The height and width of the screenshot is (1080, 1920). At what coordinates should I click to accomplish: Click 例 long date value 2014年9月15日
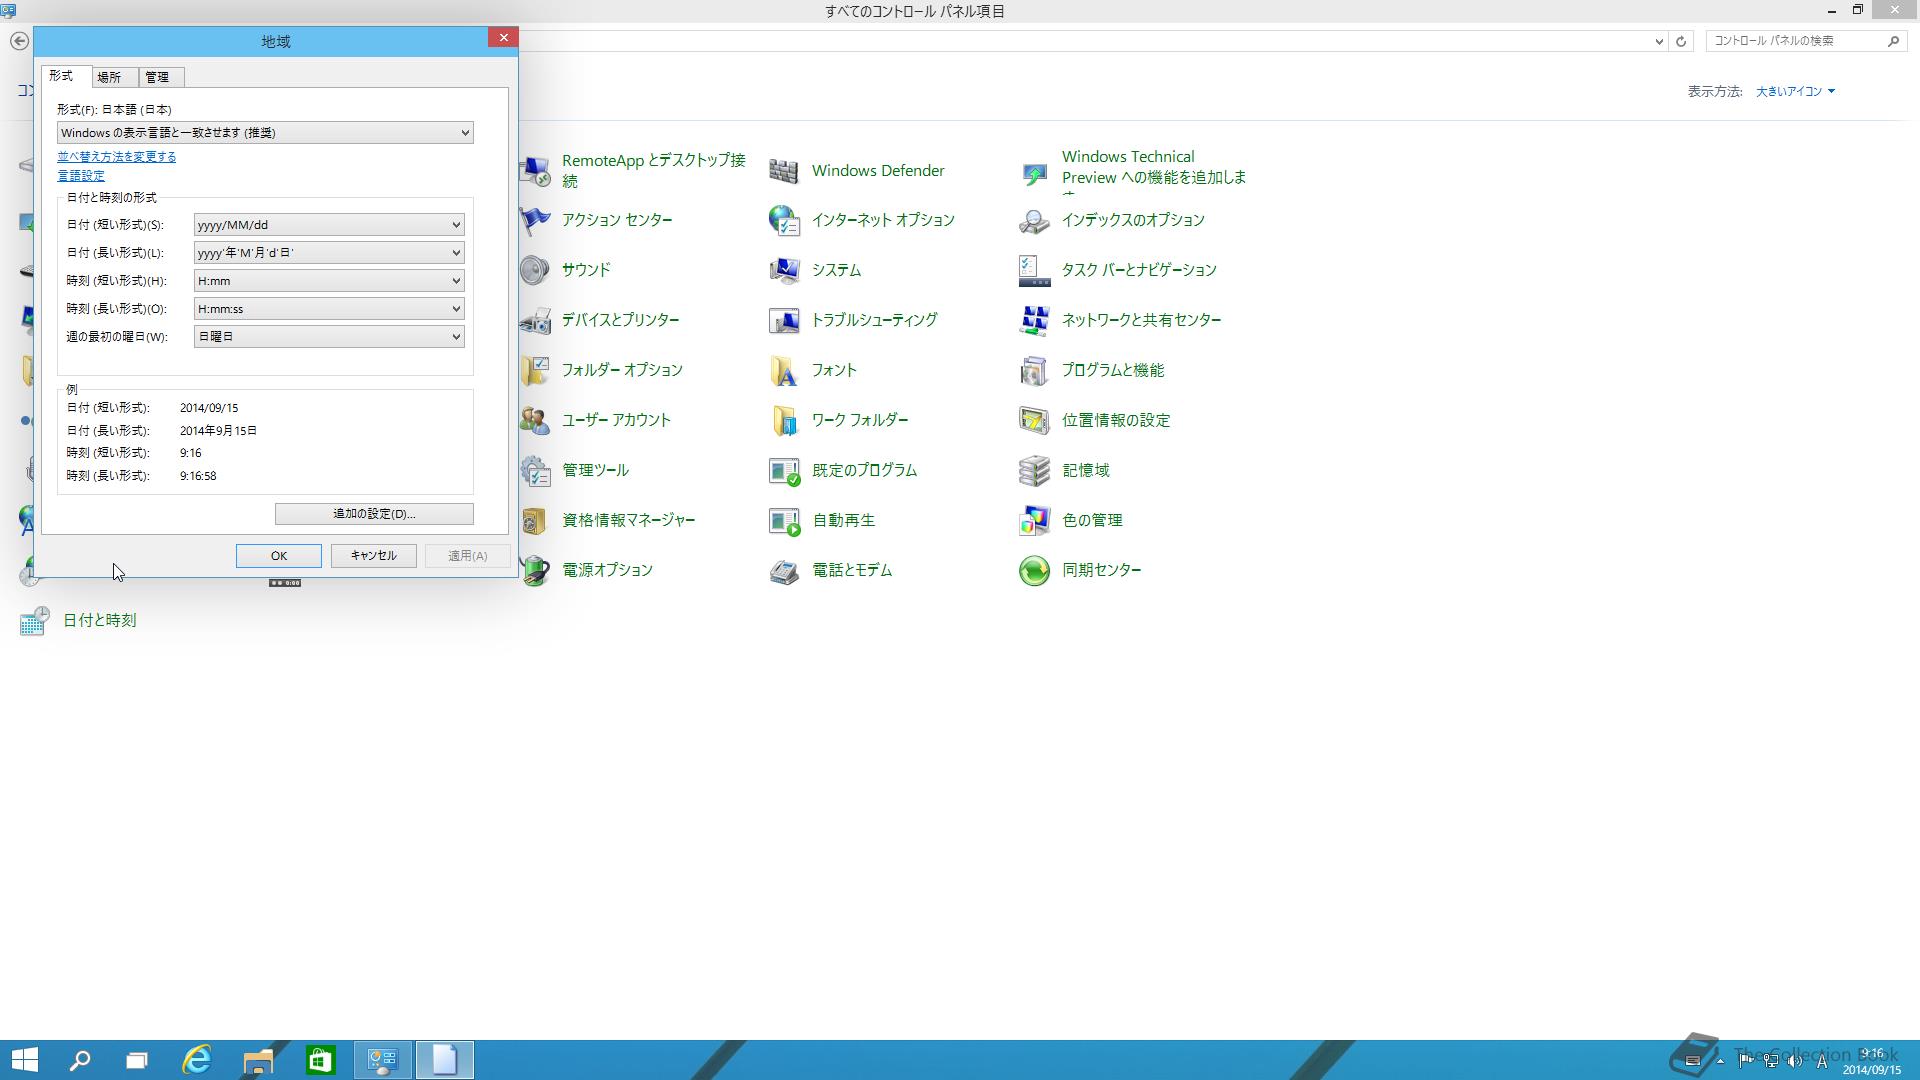(218, 431)
